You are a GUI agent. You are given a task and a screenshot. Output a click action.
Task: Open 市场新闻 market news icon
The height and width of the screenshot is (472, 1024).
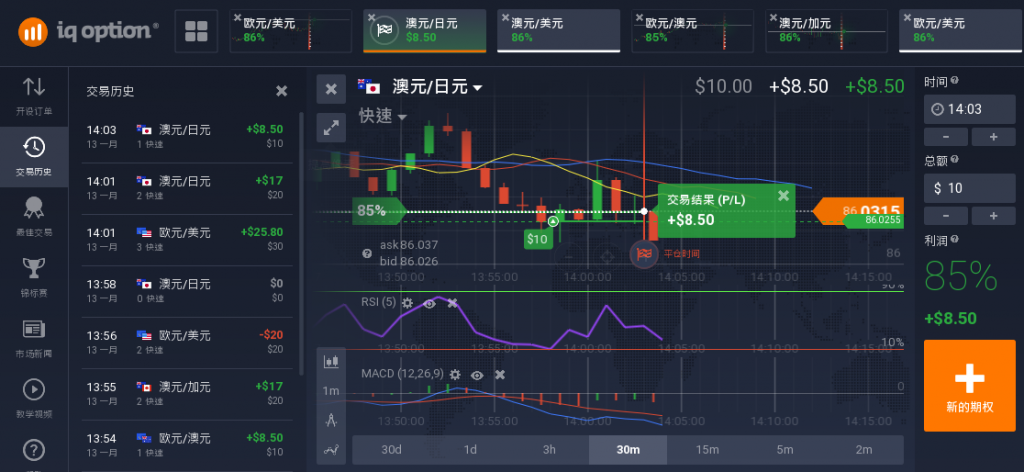point(33,335)
